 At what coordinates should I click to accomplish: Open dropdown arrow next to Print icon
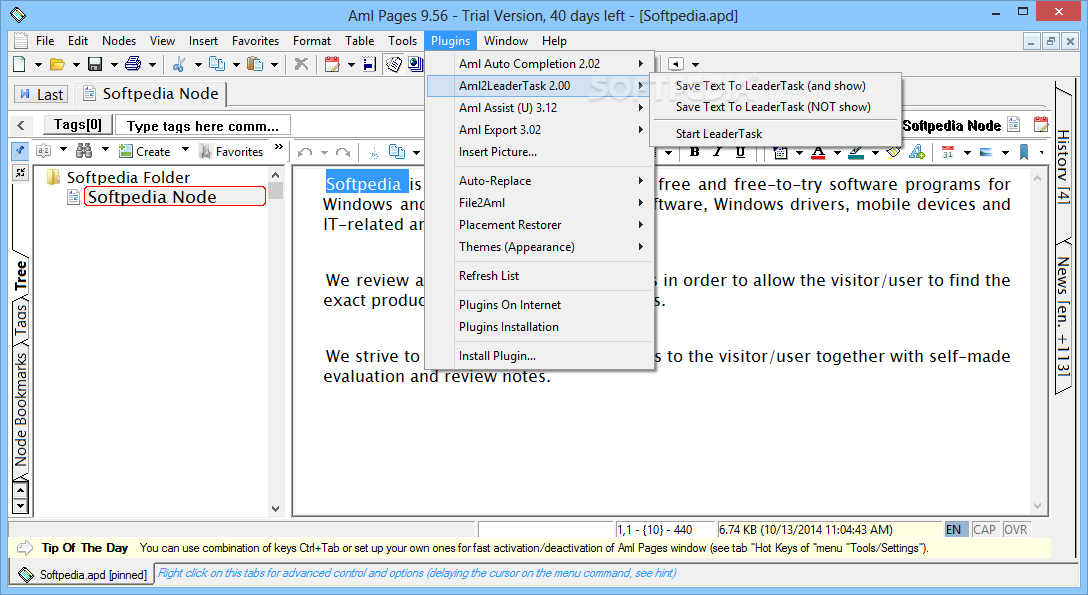pos(153,65)
